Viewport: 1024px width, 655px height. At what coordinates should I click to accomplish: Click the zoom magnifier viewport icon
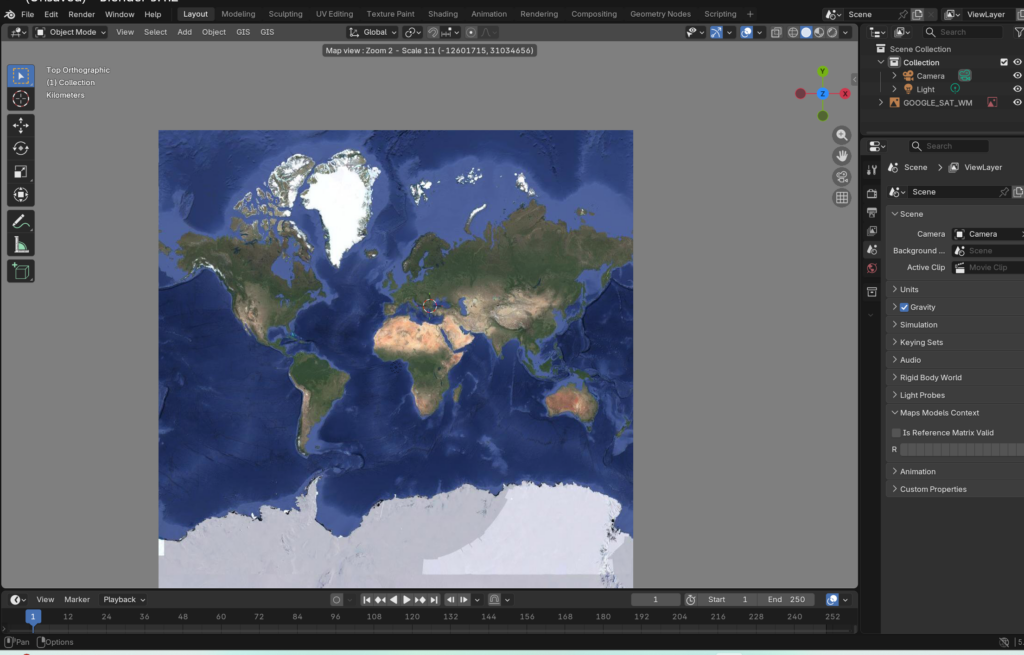point(842,135)
